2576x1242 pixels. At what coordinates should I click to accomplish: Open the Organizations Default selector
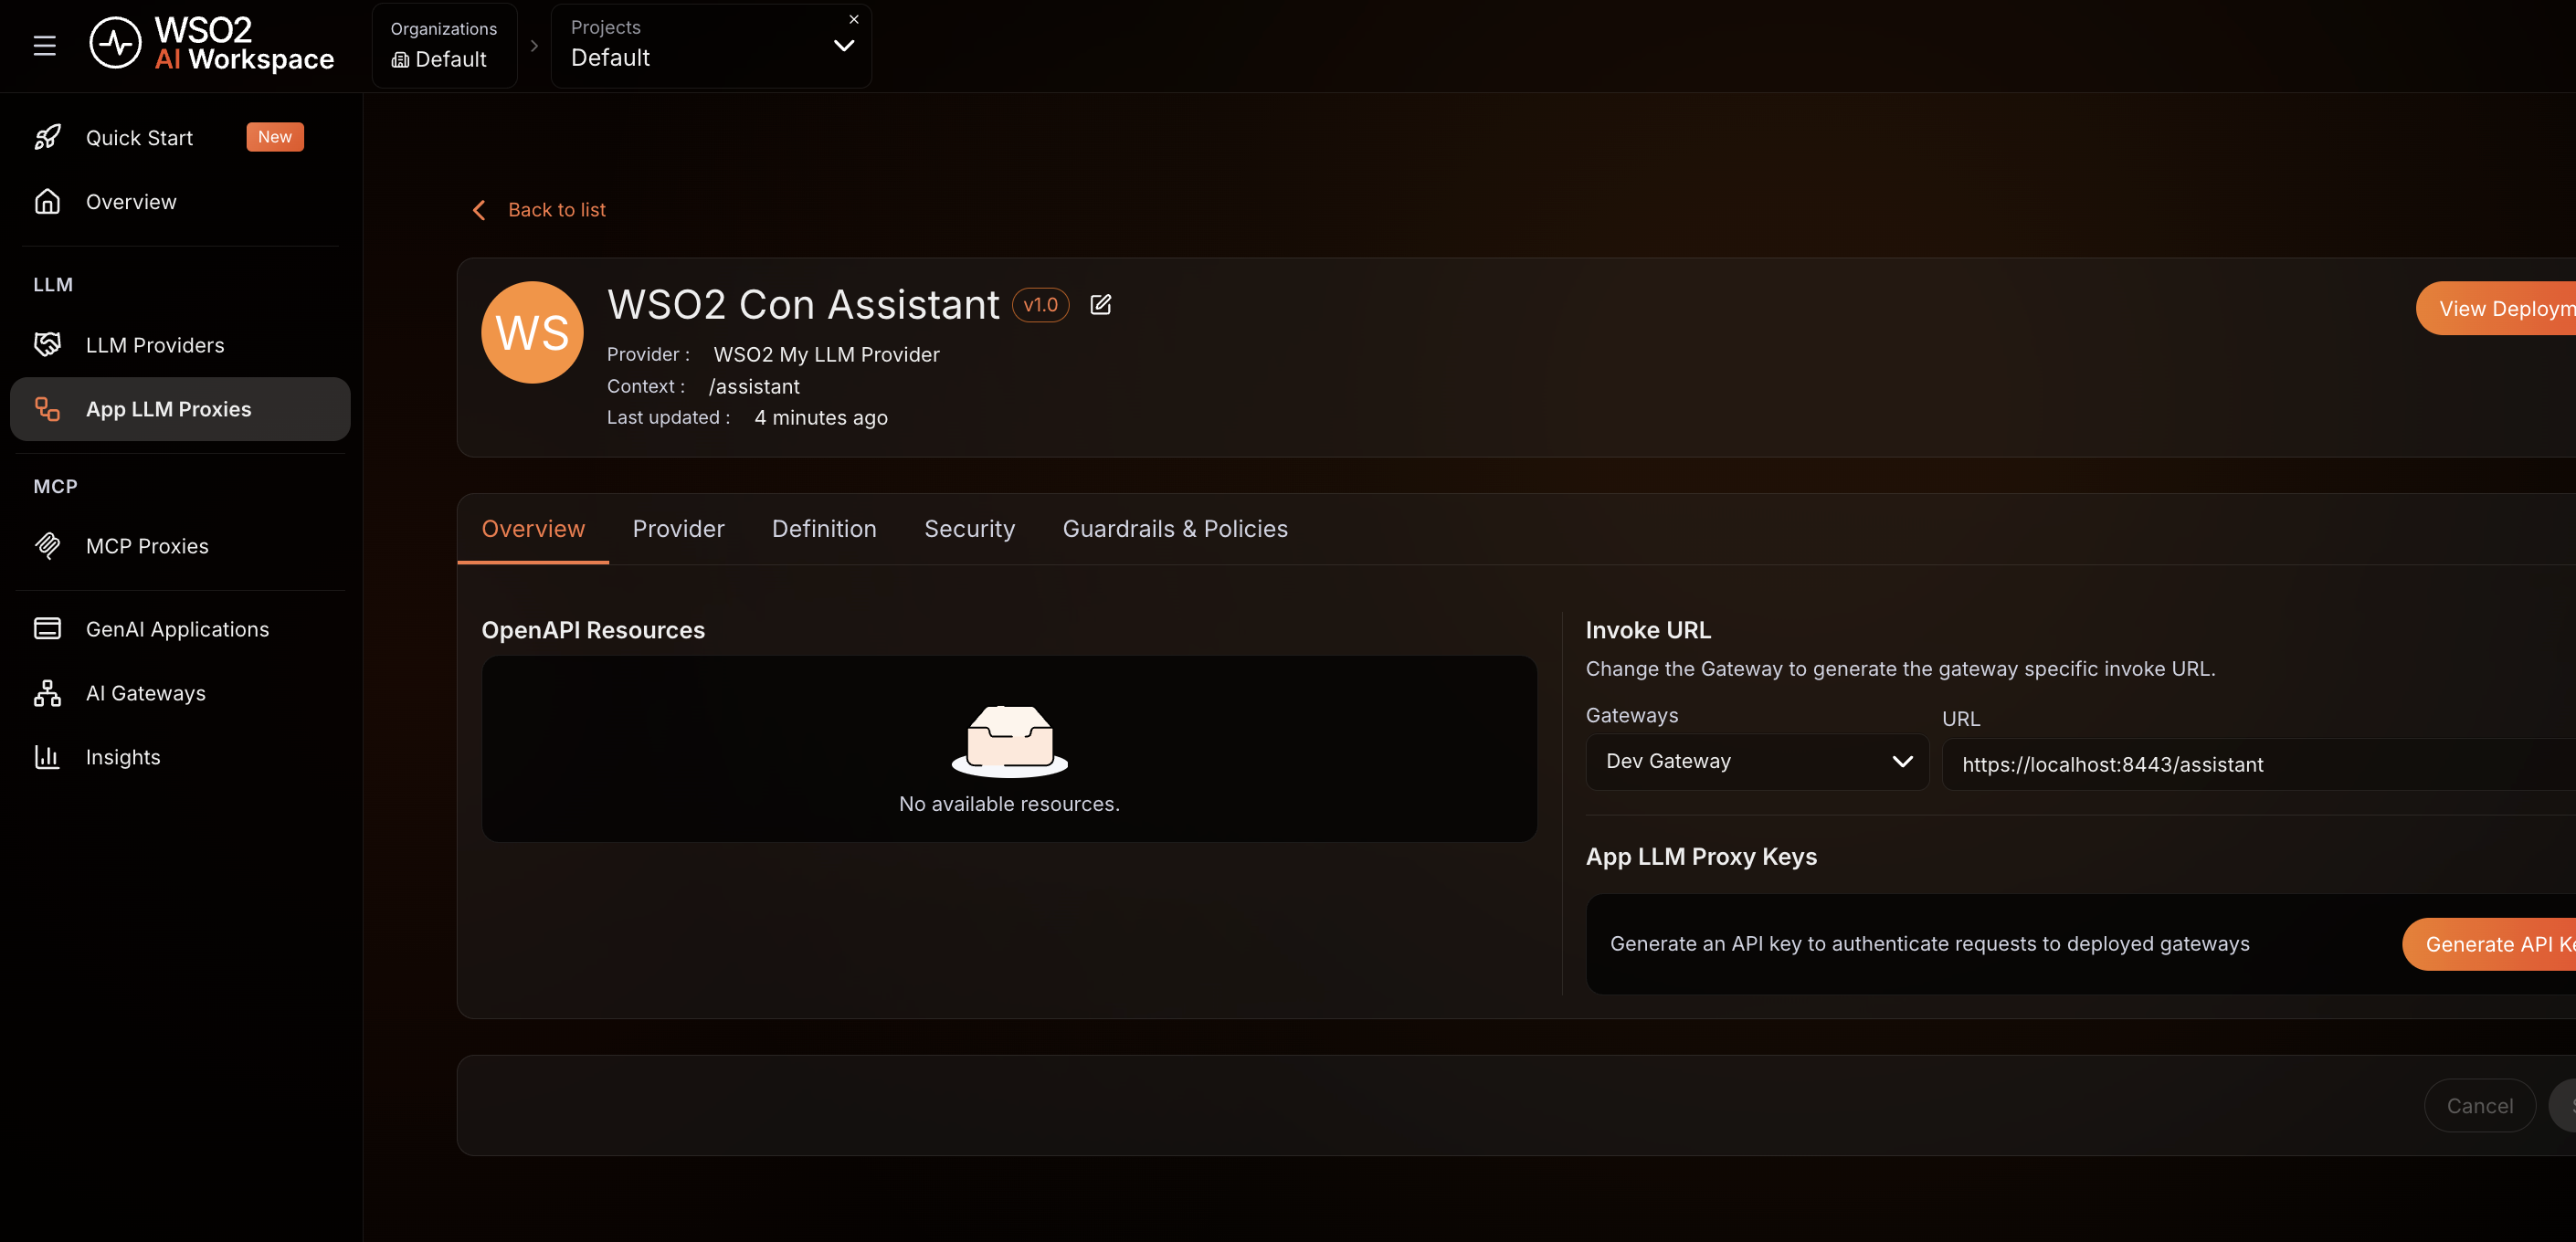point(445,46)
